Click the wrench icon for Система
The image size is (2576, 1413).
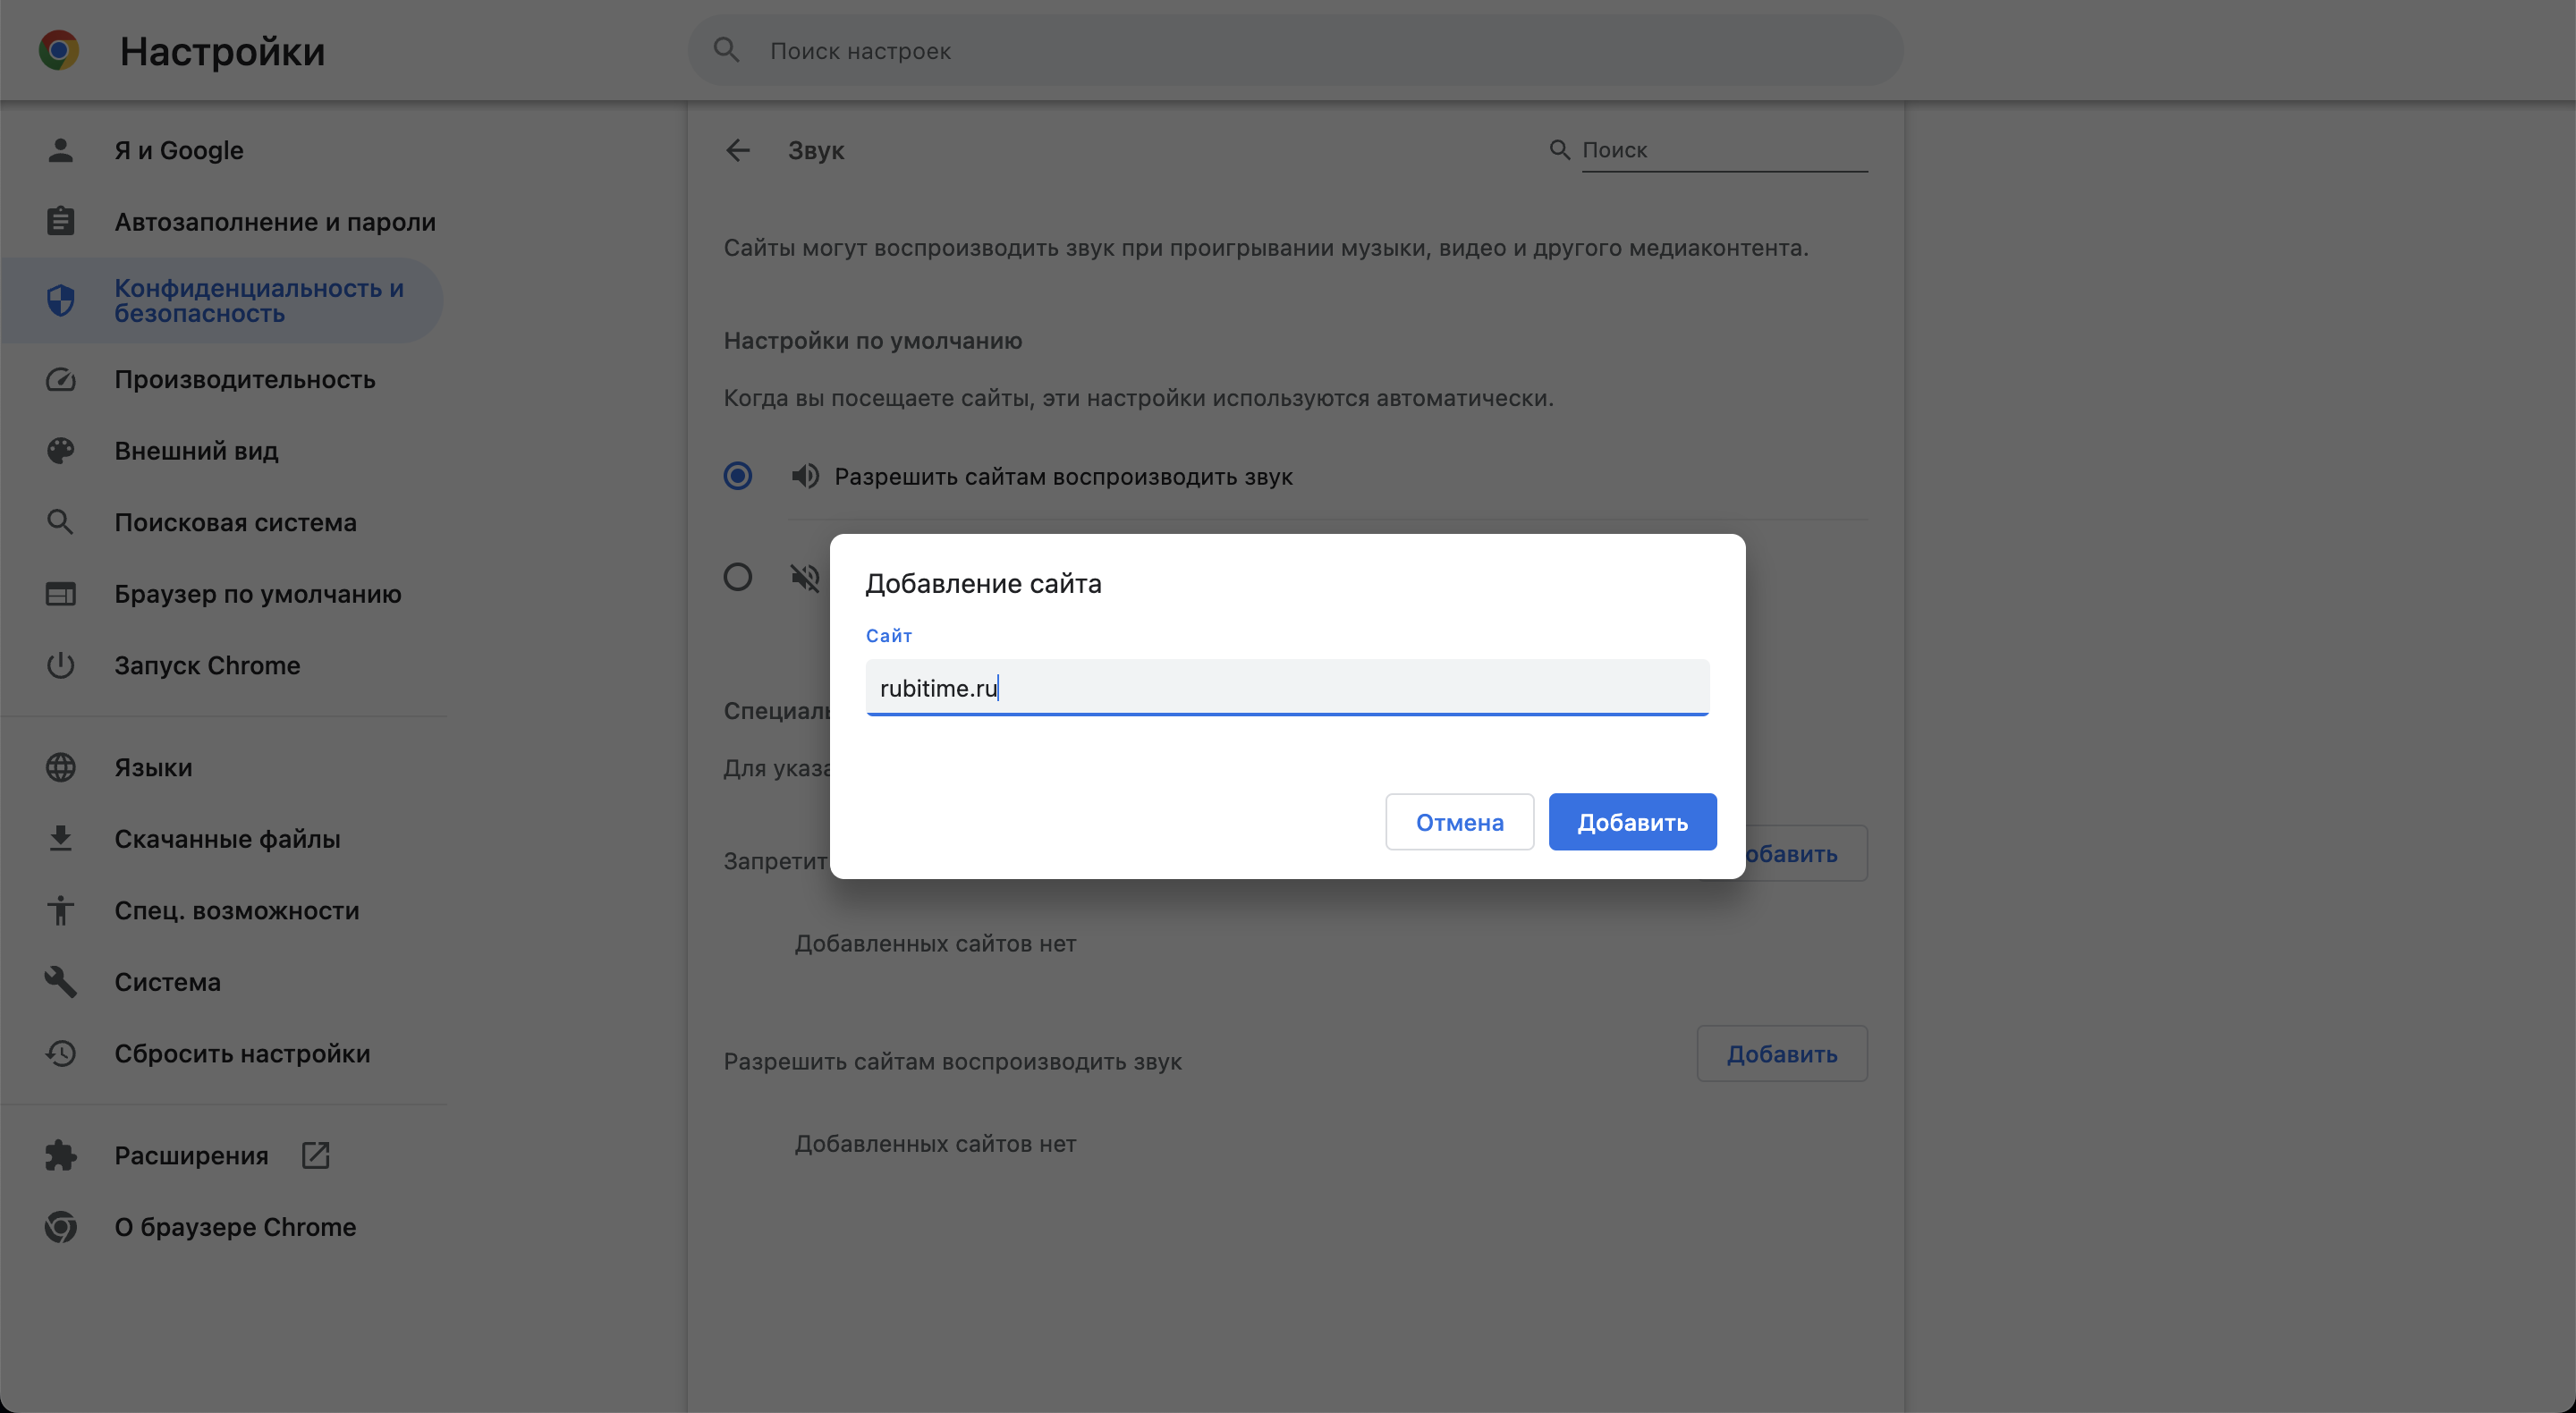pyautogui.click(x=61, y=981)
